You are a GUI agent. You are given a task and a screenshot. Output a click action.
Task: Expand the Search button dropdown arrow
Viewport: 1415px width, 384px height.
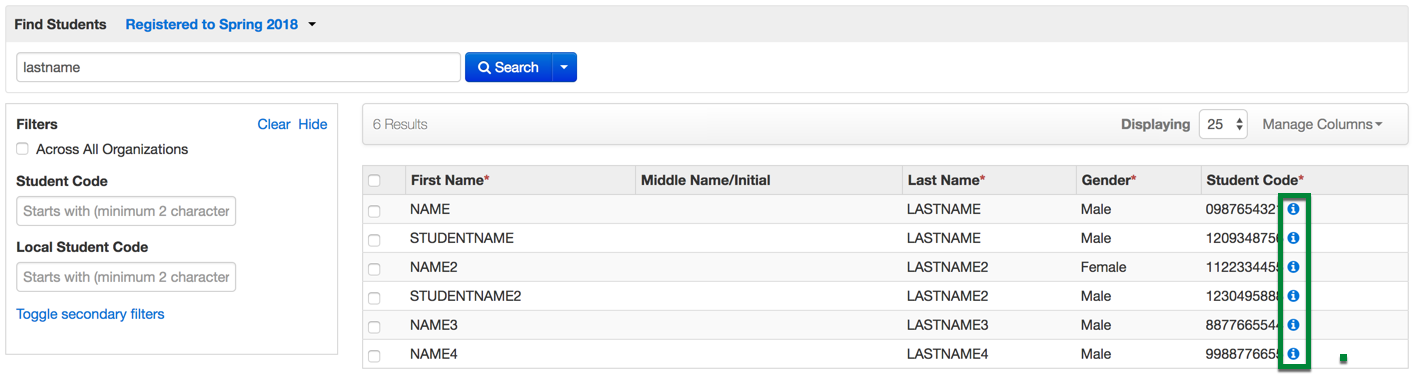coord(564,67)
